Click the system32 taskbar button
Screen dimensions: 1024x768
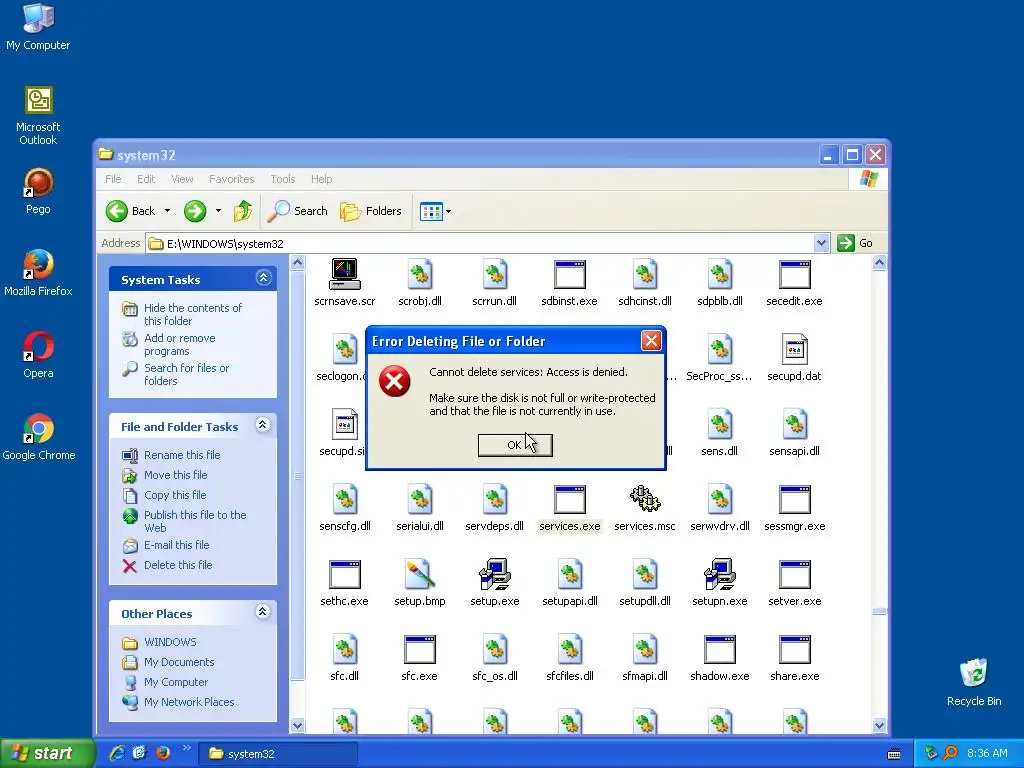coord(278,754)
